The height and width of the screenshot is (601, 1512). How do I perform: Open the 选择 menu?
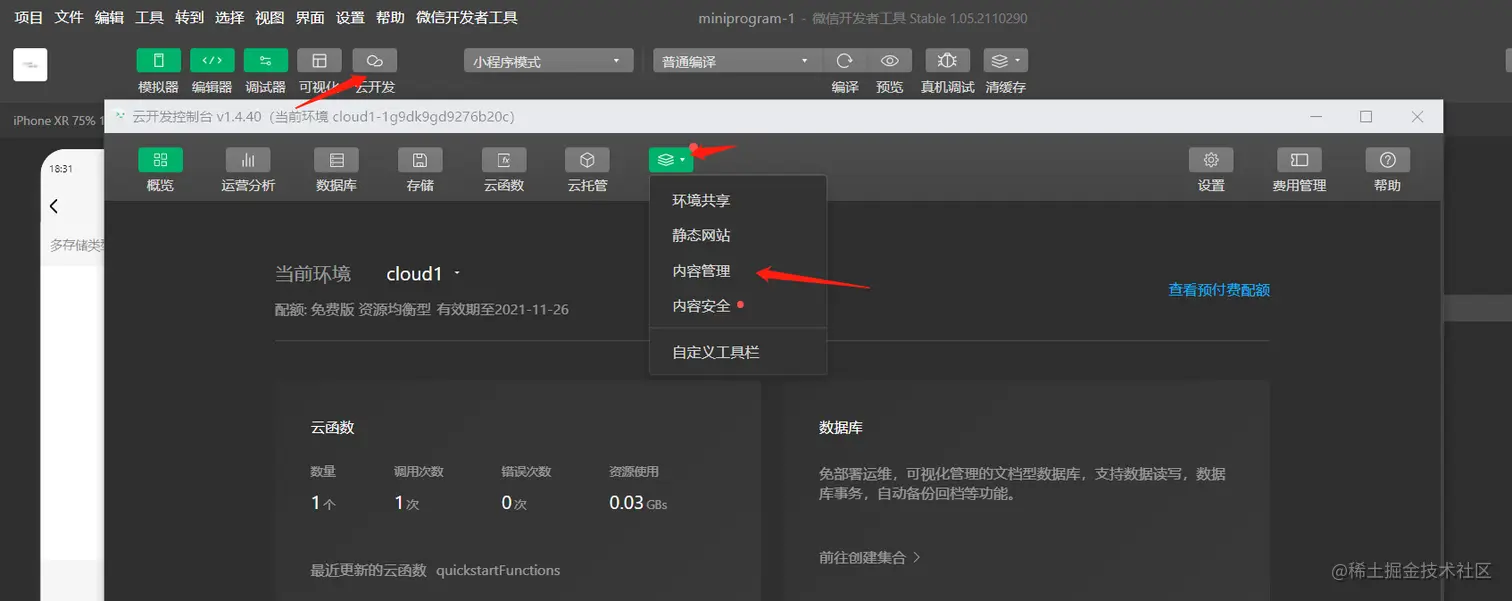tap(229, 18)
